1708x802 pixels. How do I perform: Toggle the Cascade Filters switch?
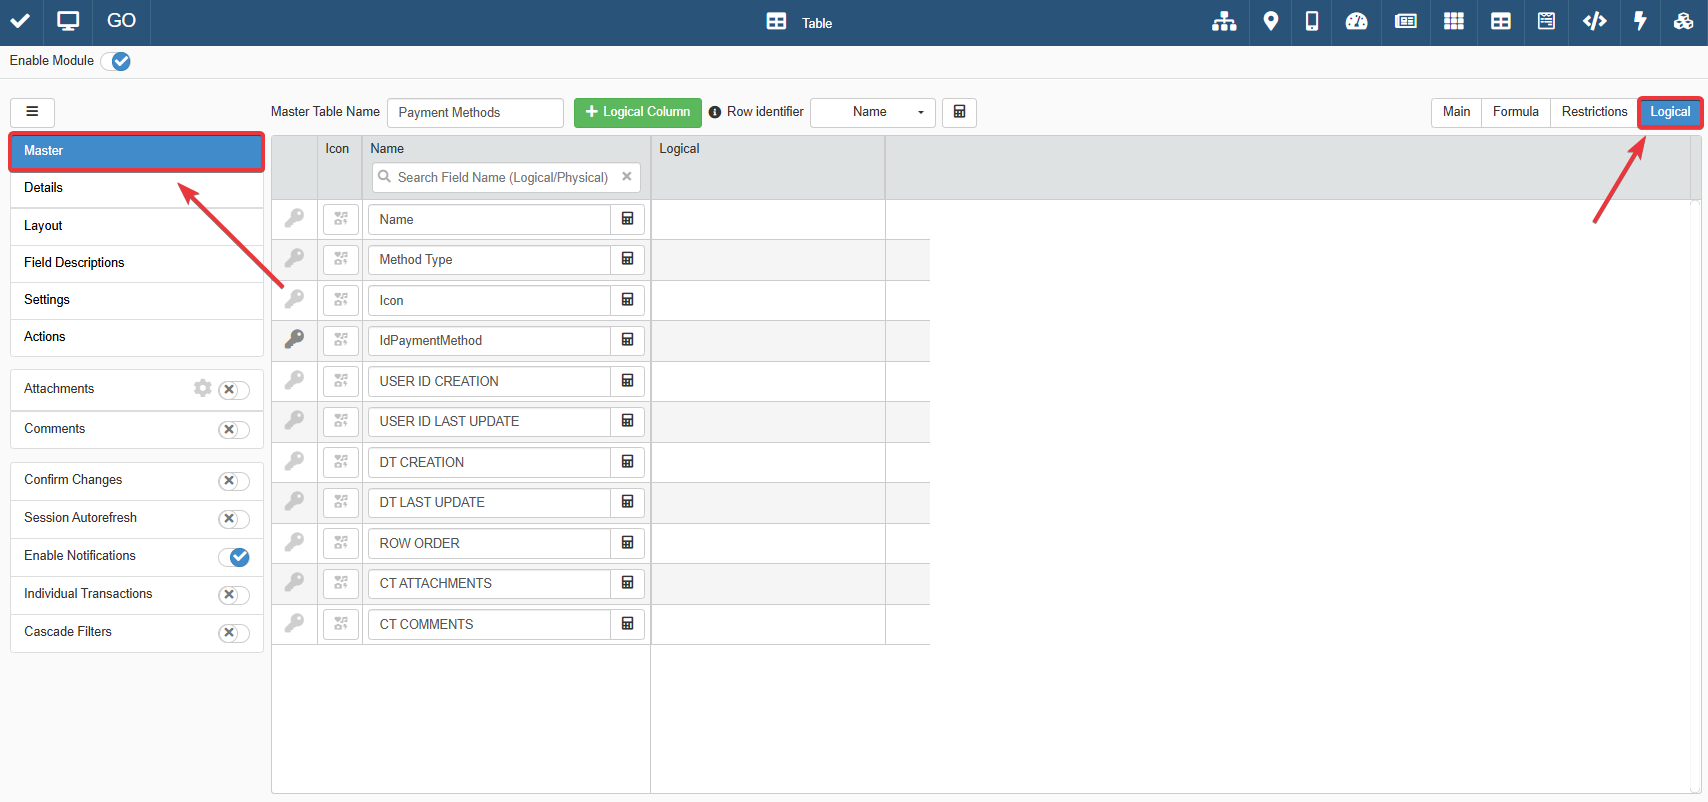(x=234, y=633)
